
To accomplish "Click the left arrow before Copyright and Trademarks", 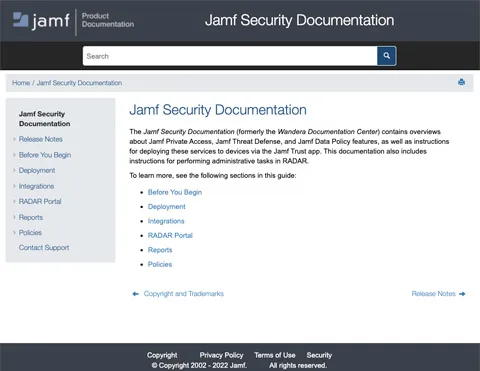I will [x=135, y=294].
